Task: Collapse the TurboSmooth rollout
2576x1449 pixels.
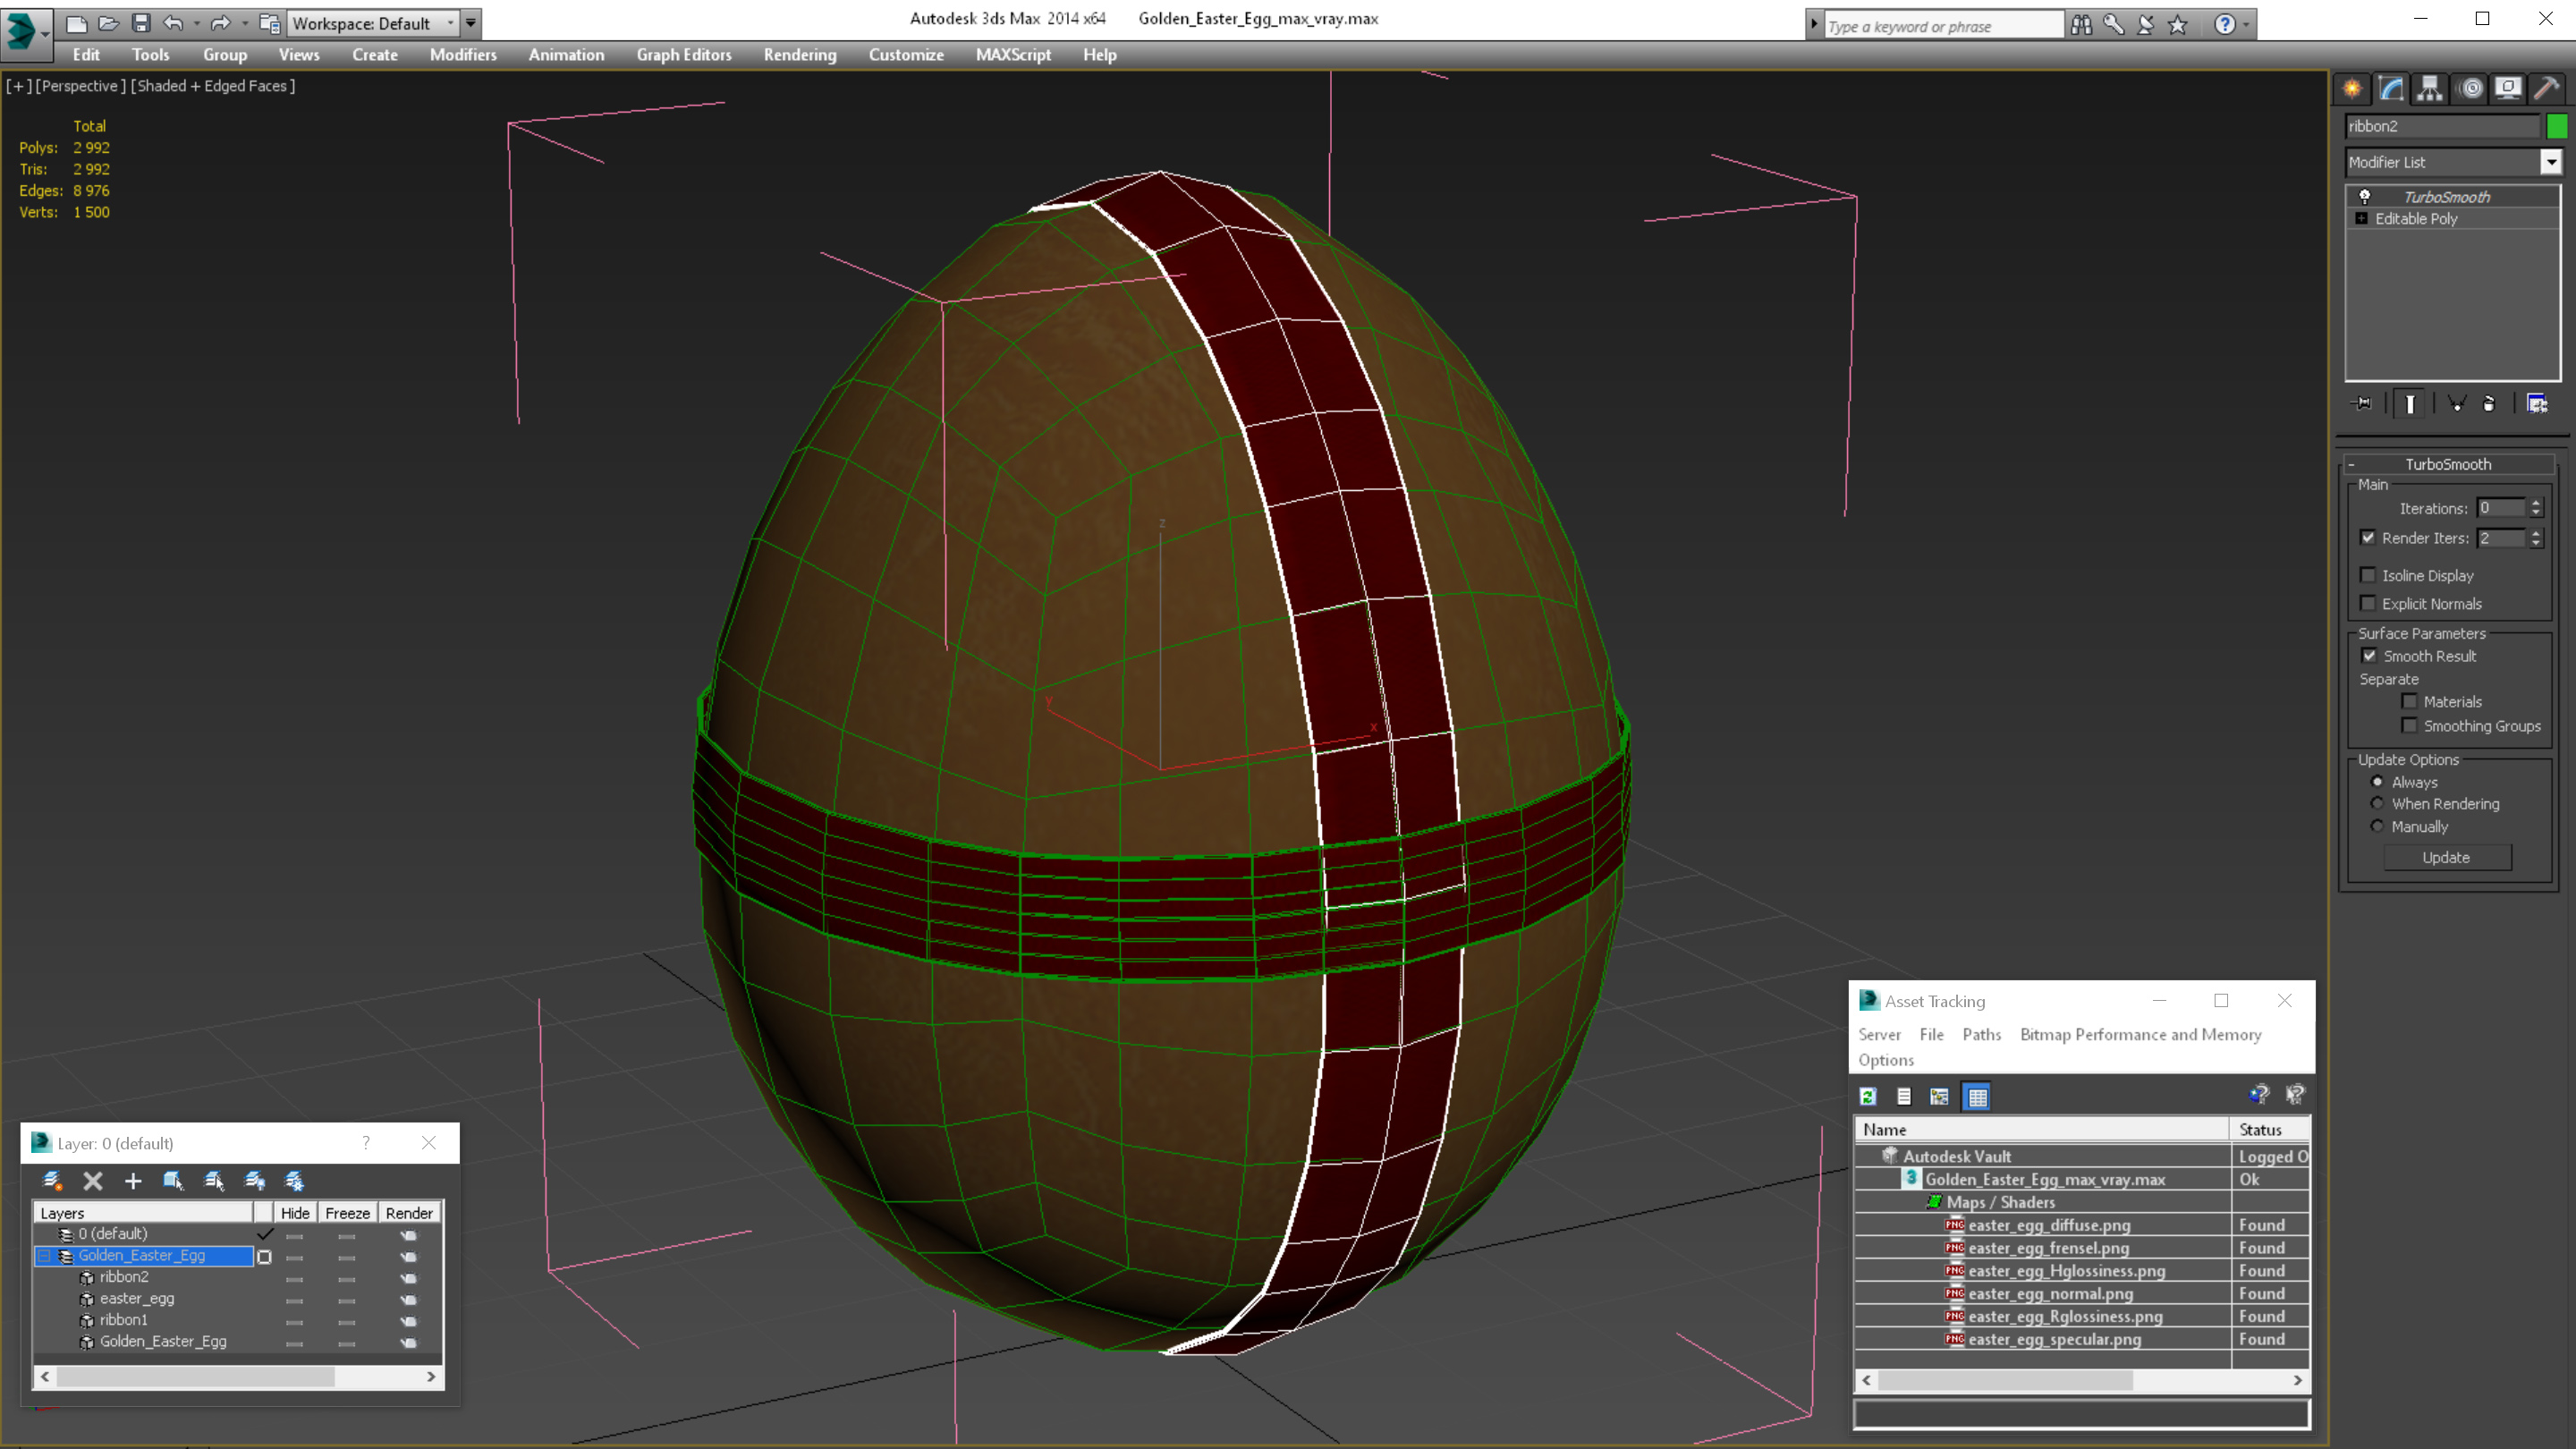Action: coord(2448,464)
